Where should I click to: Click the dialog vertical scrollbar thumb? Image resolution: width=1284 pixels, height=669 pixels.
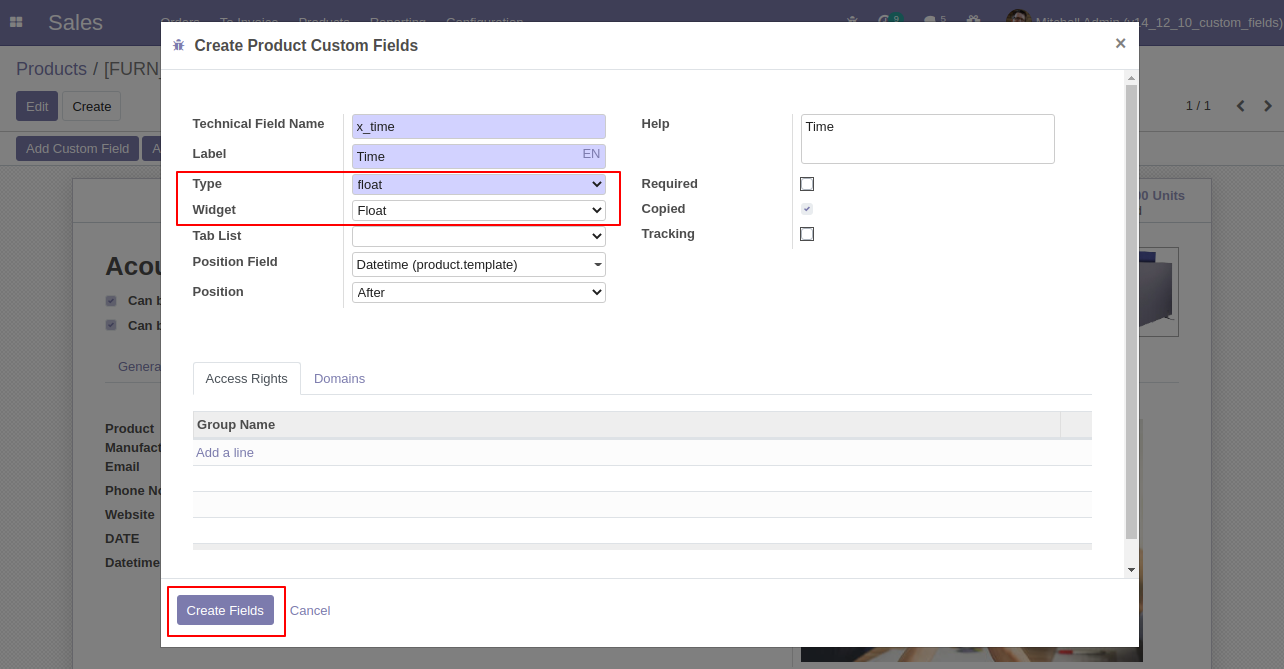pyautogui.click(x=1131, y=312)
